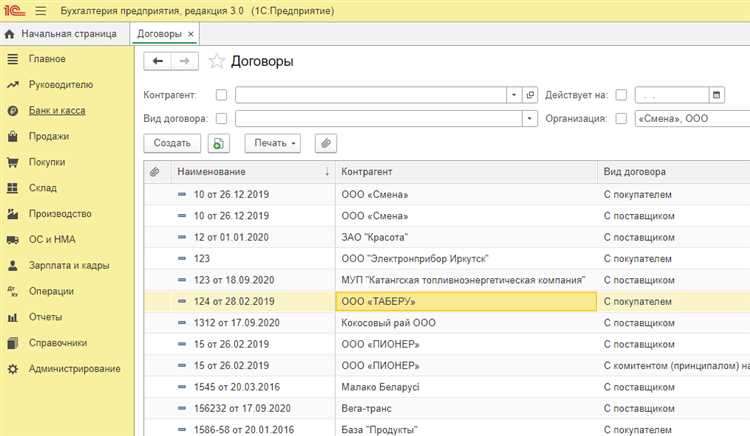Click the Операции icon in sidebar

click(x=13, y=291)
